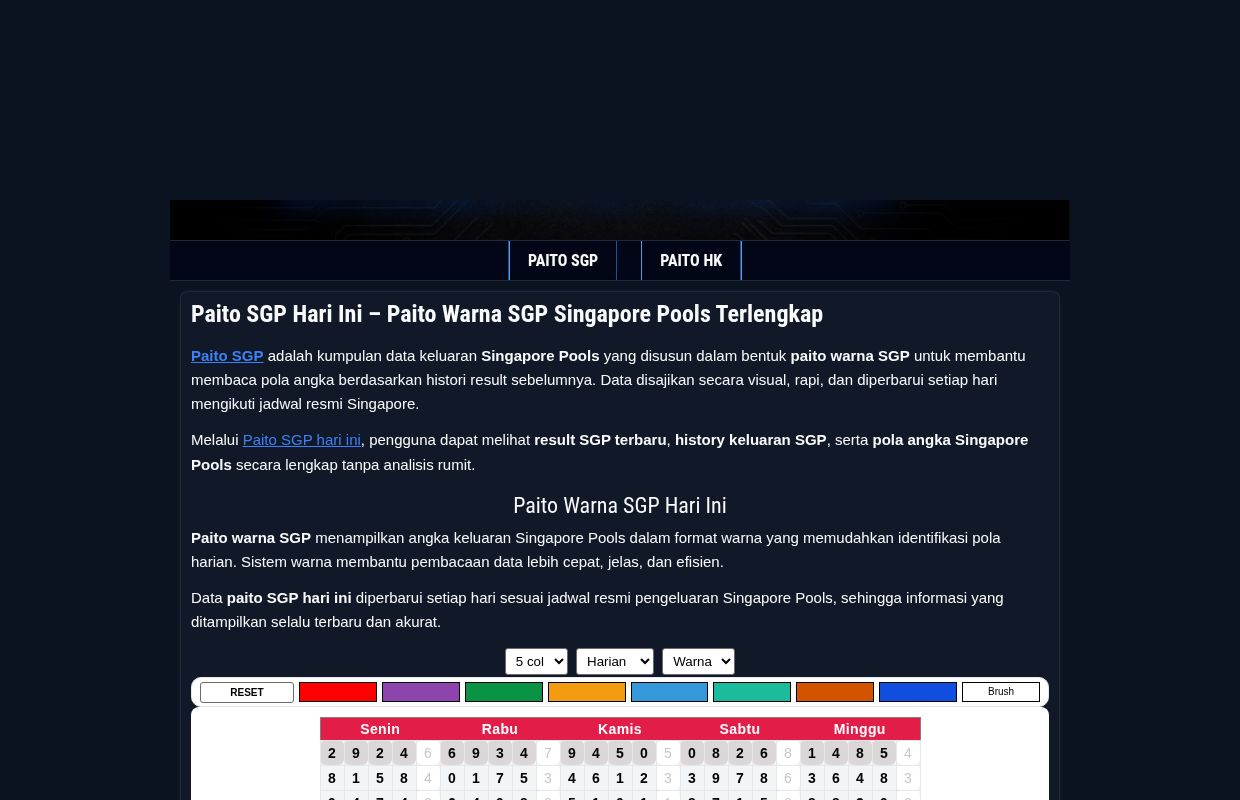
Task: Select the teal color swatch
Action: click(x=752, y=692)
